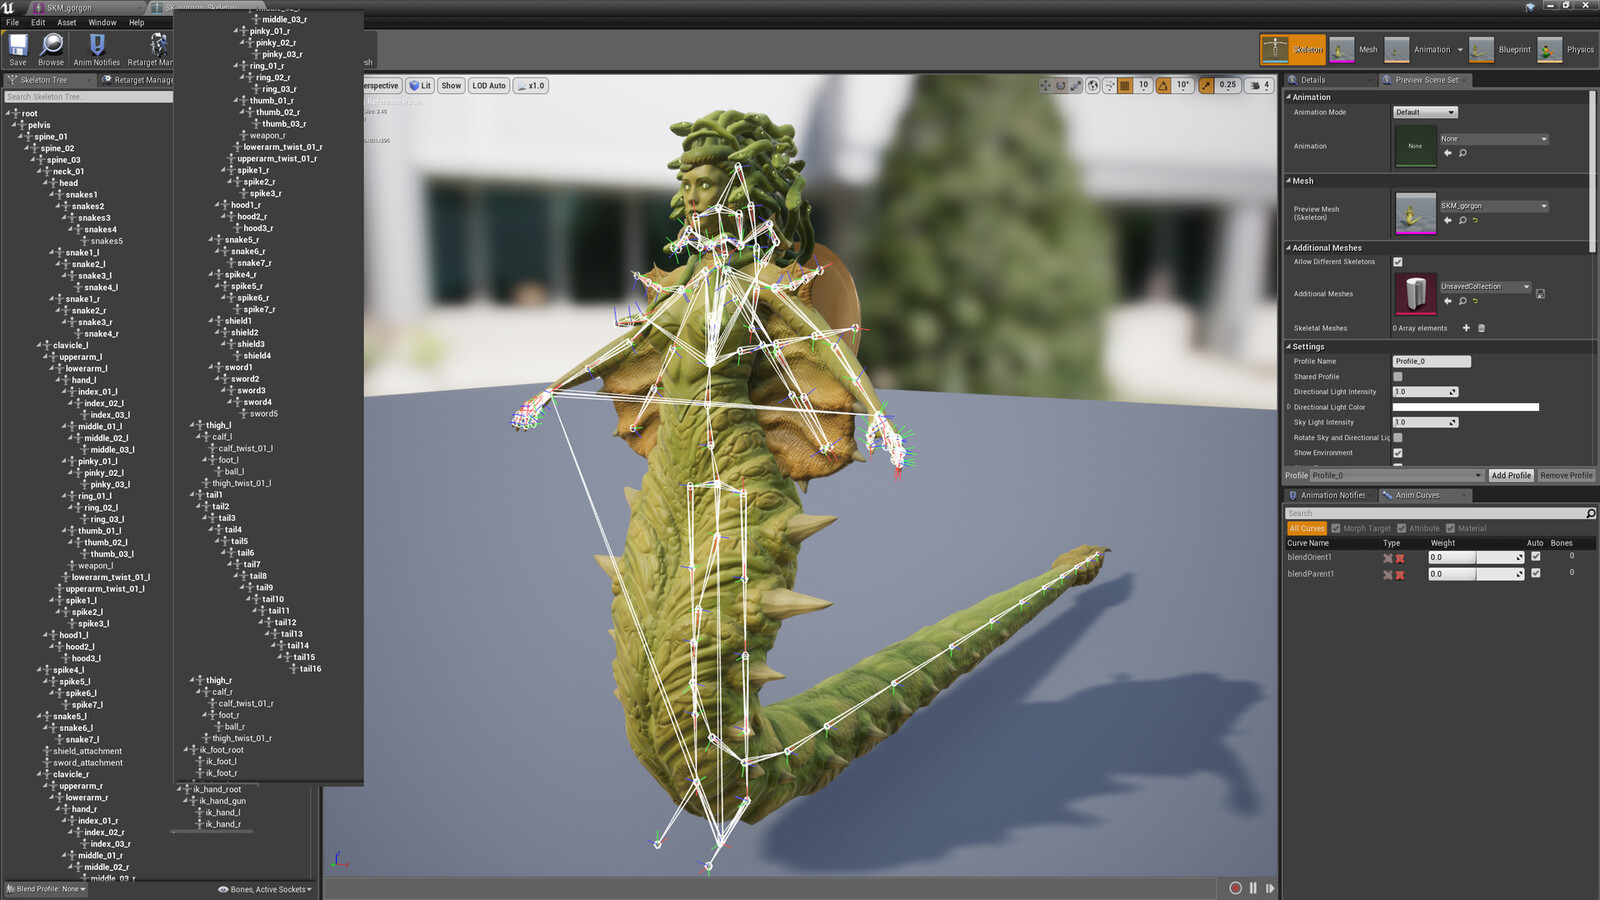Click the Remove Profile button

(x=1566, y=476)
